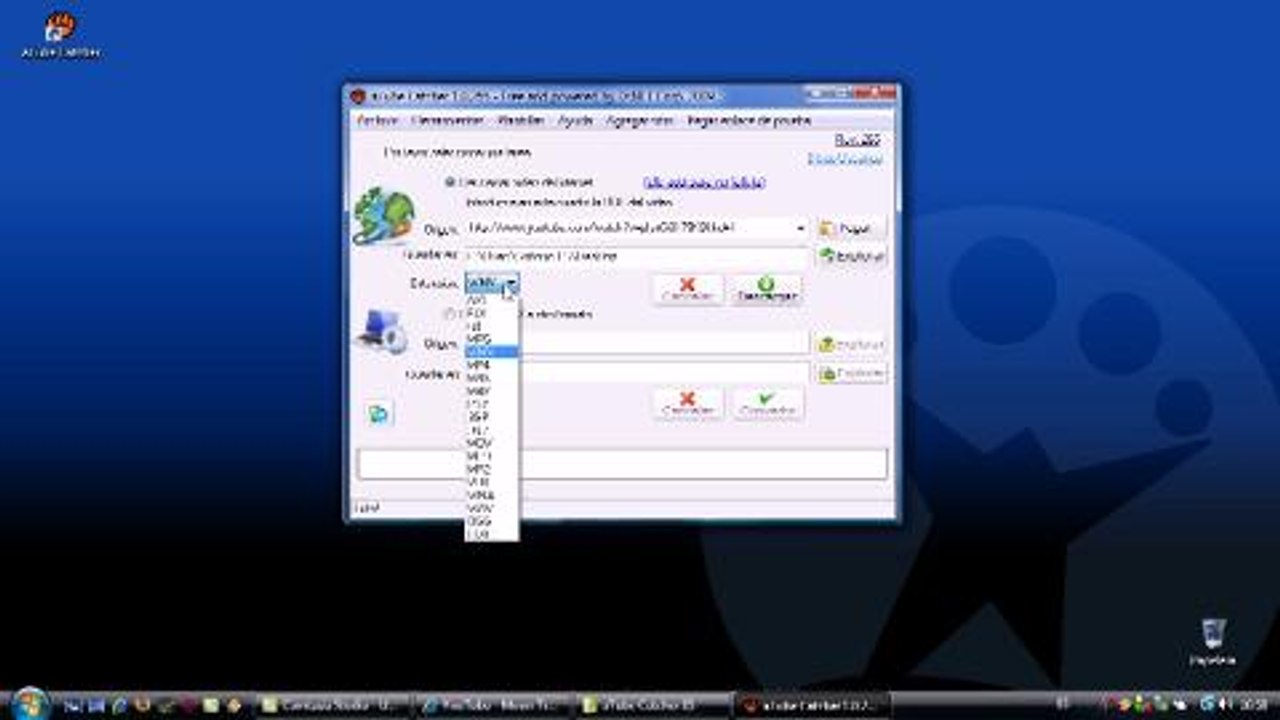Open the Archivo menu
Screen dimensions: 1280x720
[377, 120]
